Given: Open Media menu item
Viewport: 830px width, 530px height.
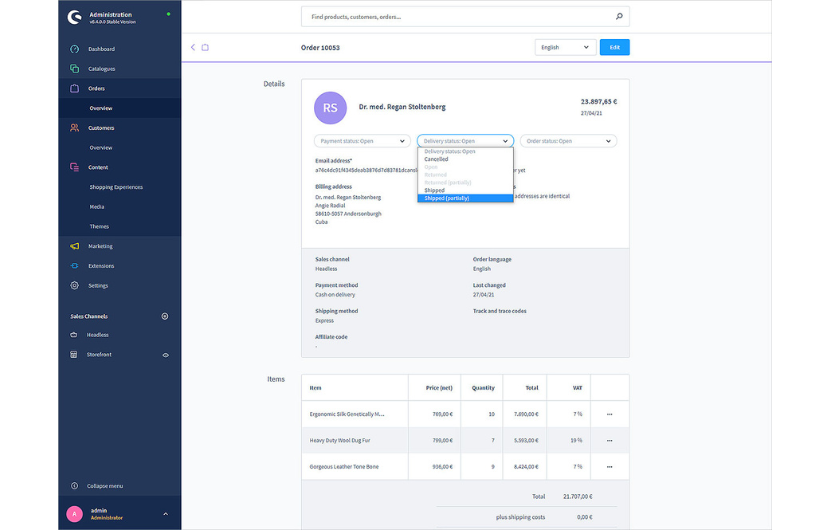Looking at the screenshot, I should 97,206.
